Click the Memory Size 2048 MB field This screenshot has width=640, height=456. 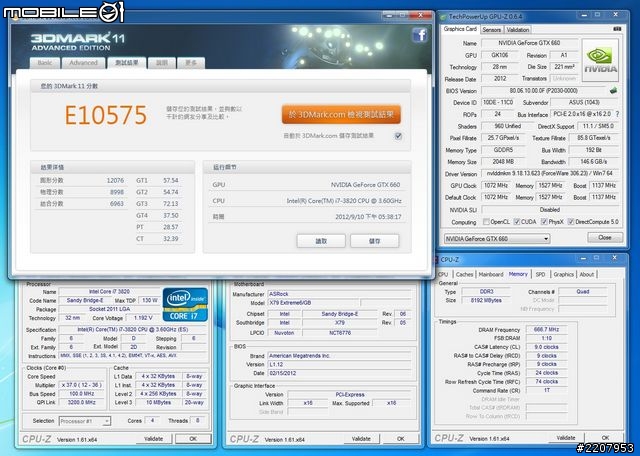(503, 162)
